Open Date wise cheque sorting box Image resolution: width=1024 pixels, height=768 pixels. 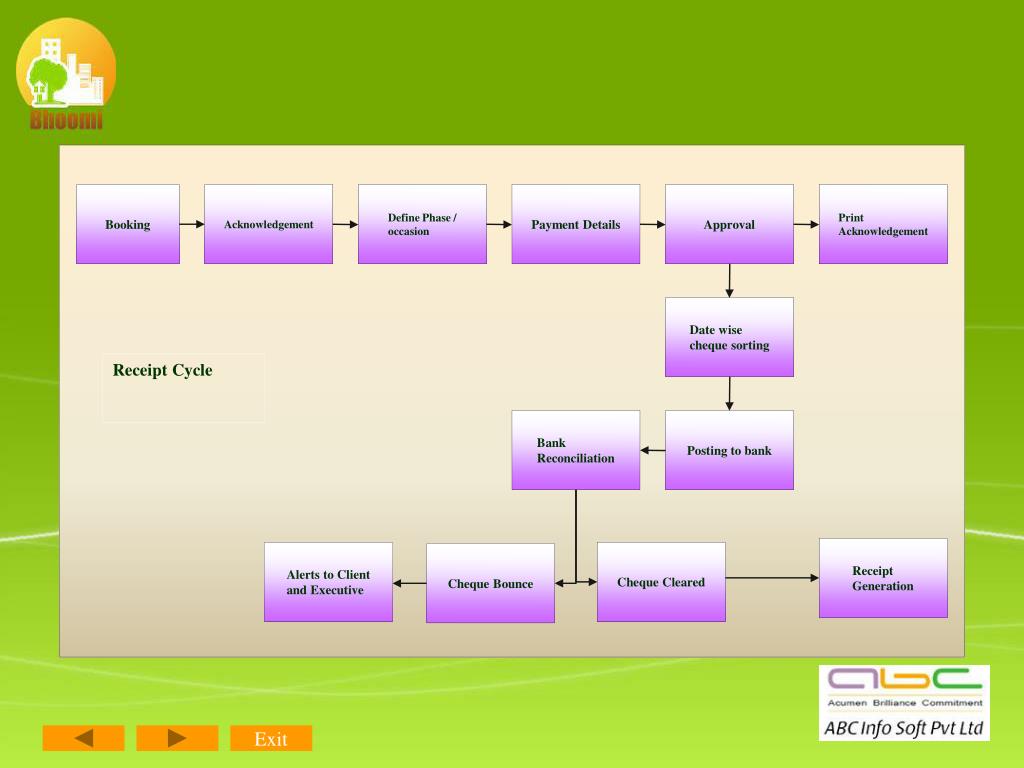pos(729,337)
